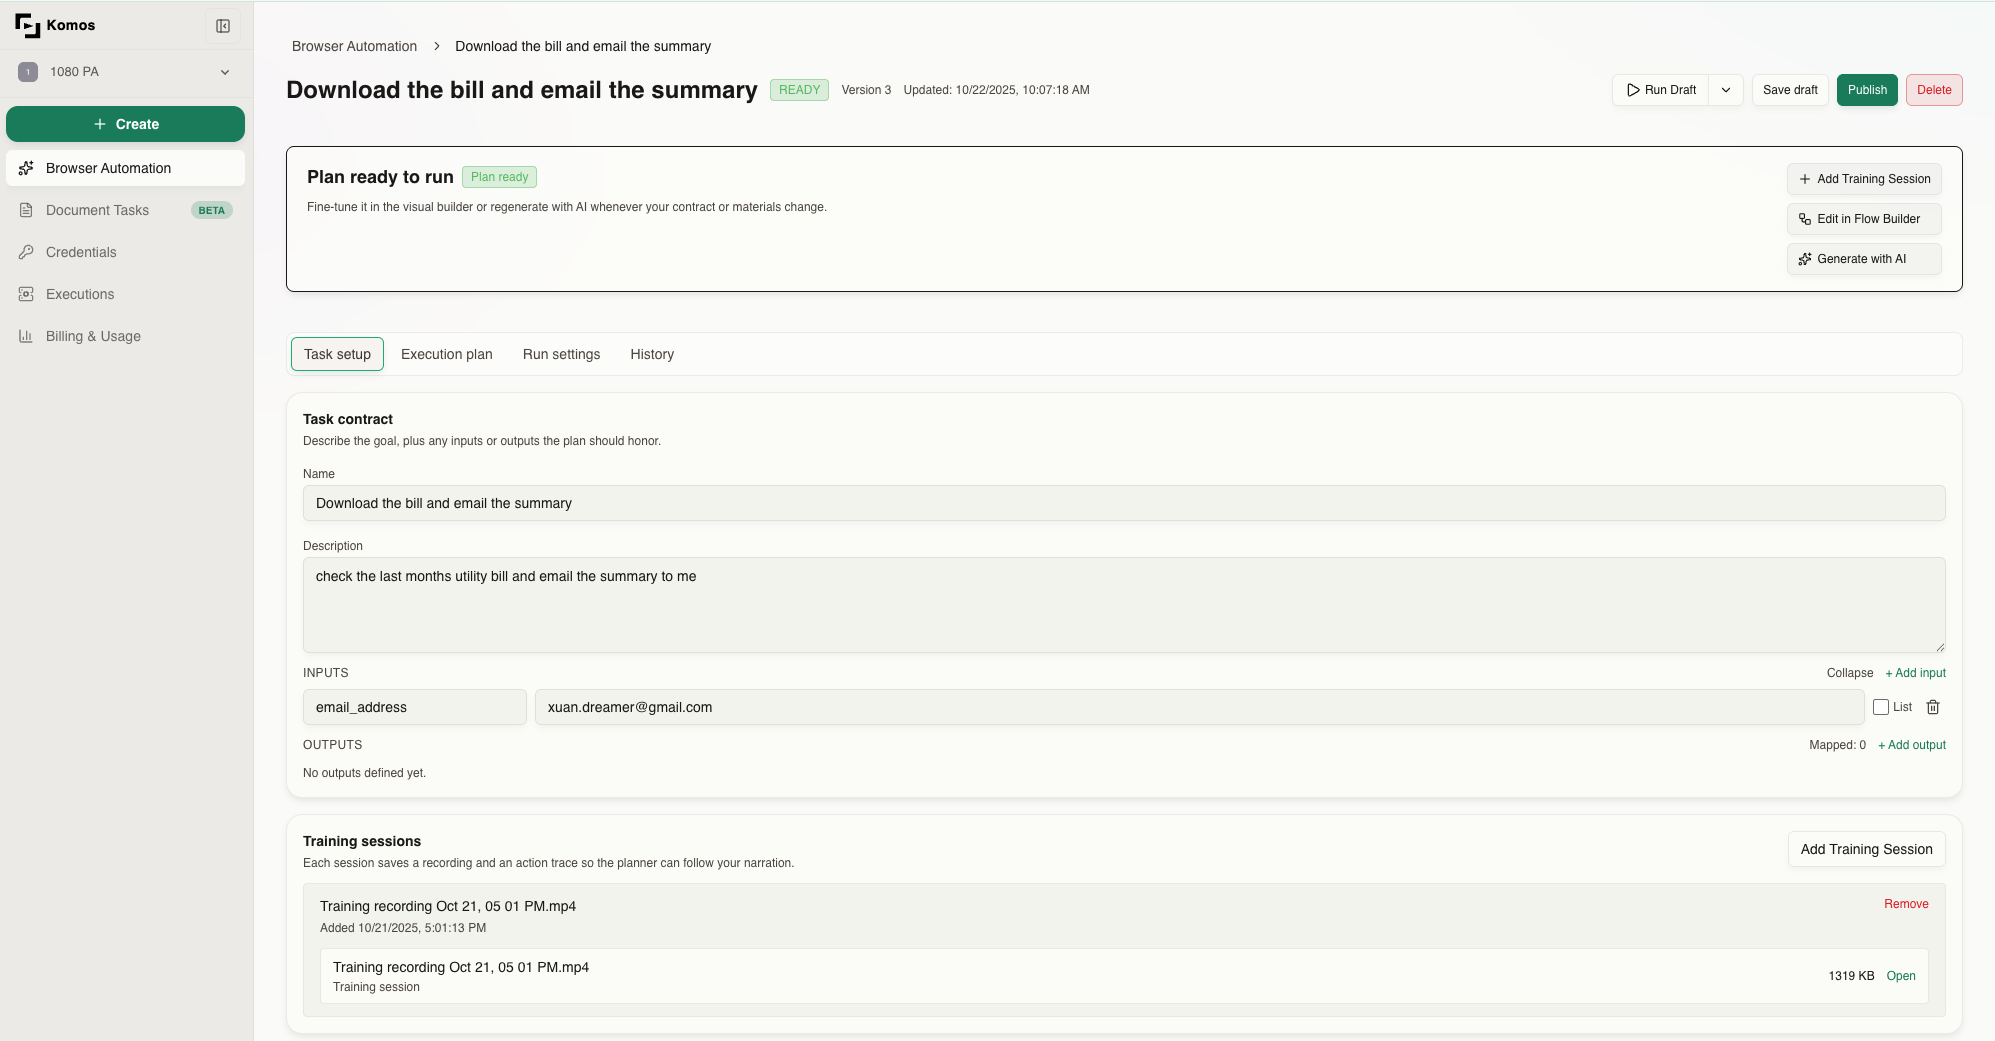The height and width of the screenshot is (1041, 1995).
Task: Click the Description text area
Action: point(1123,604)
